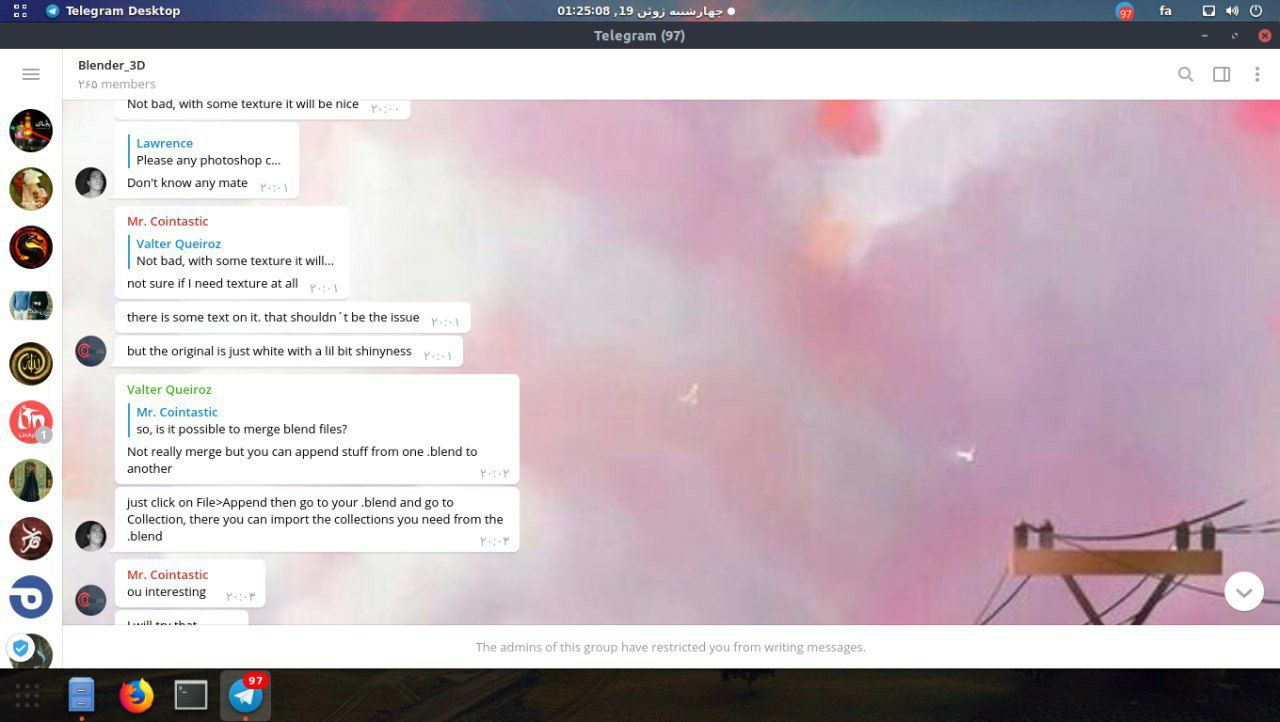Click the message 'ou interesting'
This screenshot has width=1280, height=722.
pyautogui.click(x=166, y=592)
